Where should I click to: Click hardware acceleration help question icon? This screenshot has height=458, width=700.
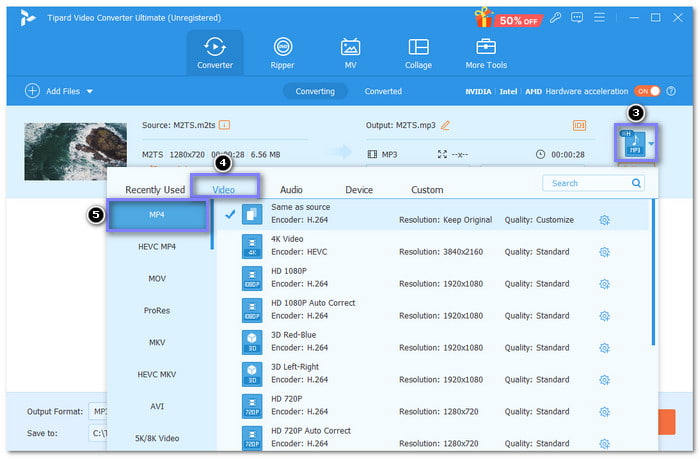coord(671,91)
